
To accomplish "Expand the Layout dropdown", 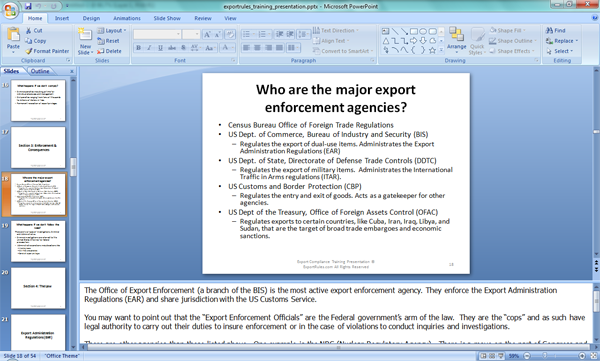I will (112, 30).
